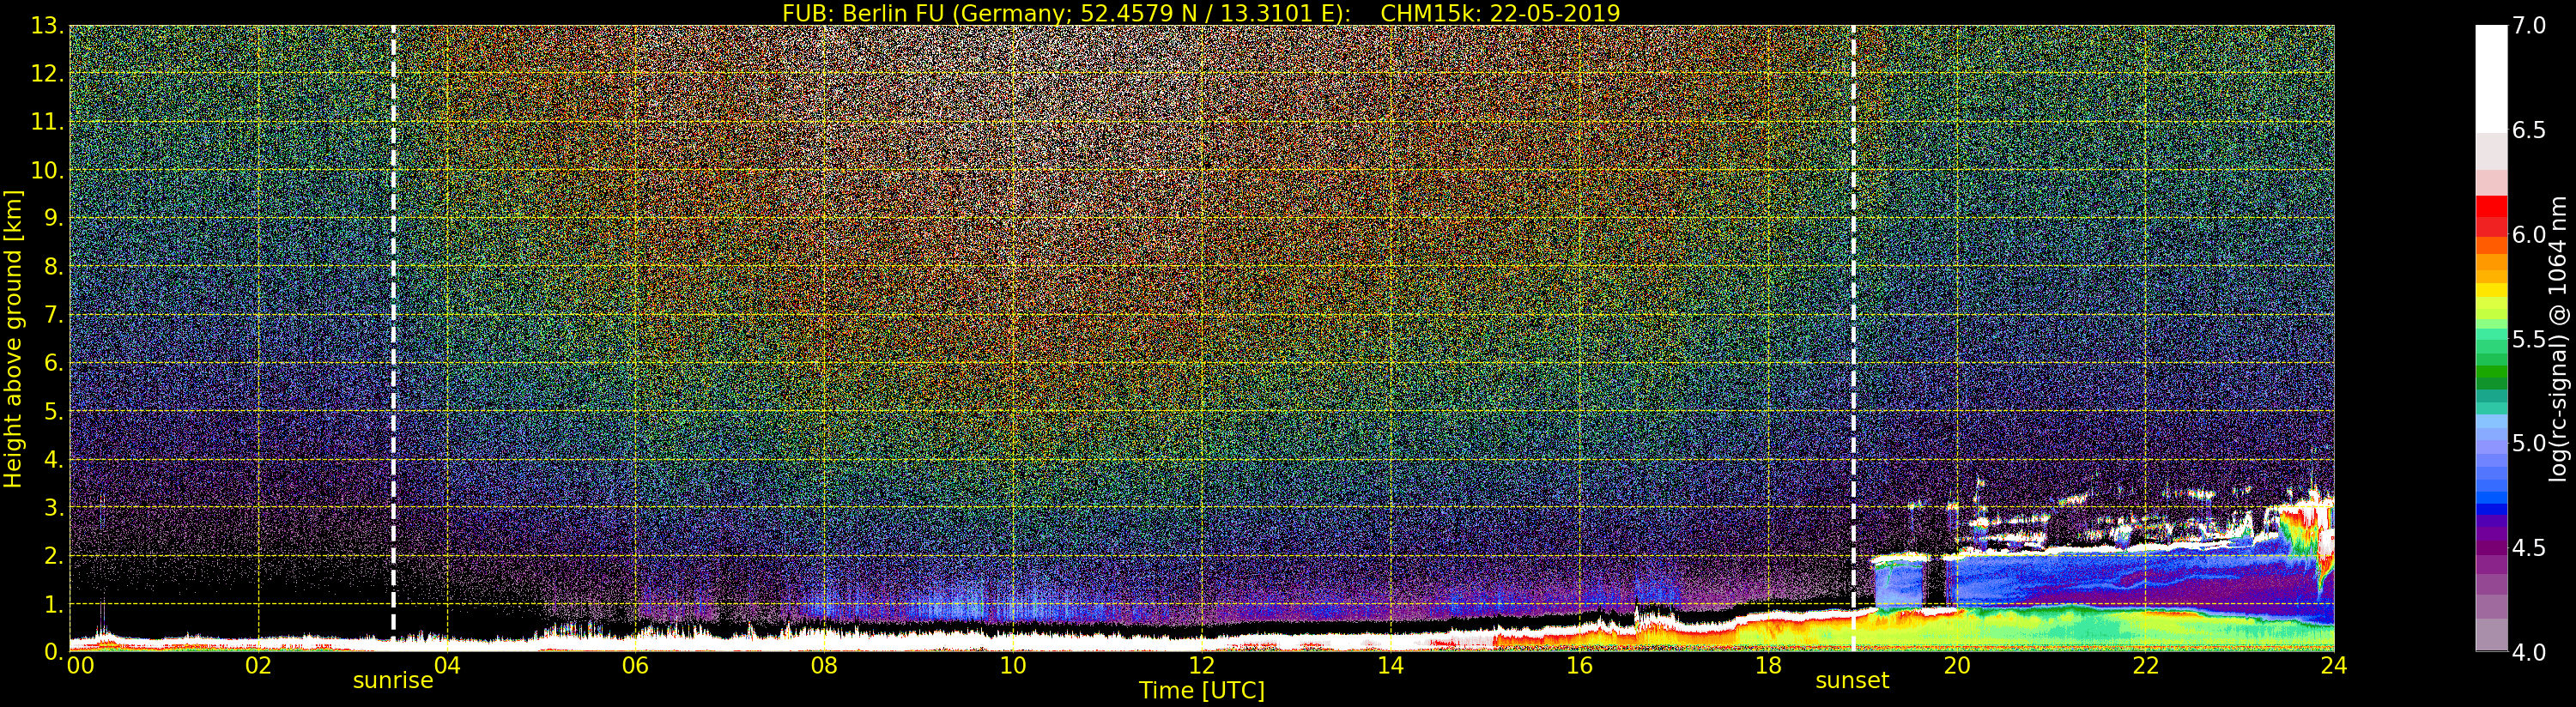Click the colorbar label 'log(rc-signal) @ 1064 nm'
This screenshot has height=707, width=2576.
pos(2559,339)
